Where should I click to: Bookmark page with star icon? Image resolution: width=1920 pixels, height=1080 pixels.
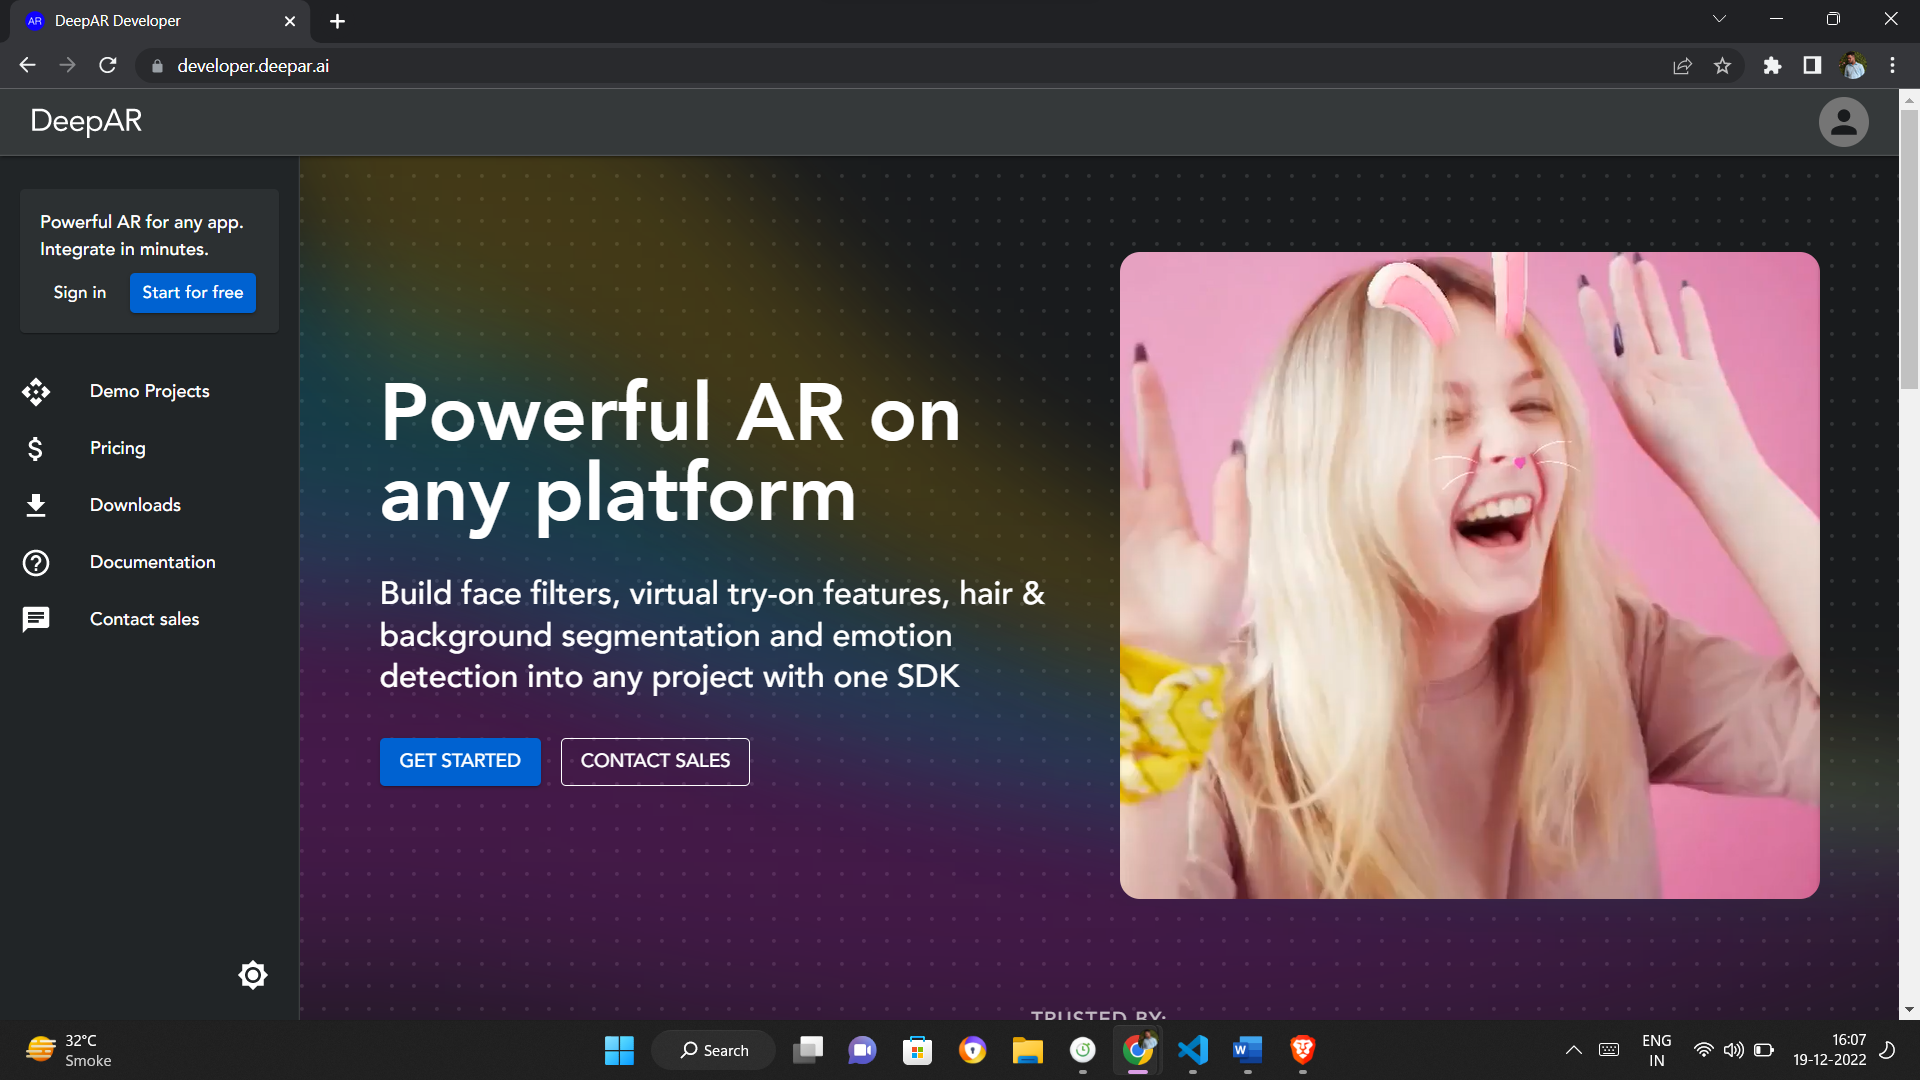1722,66
